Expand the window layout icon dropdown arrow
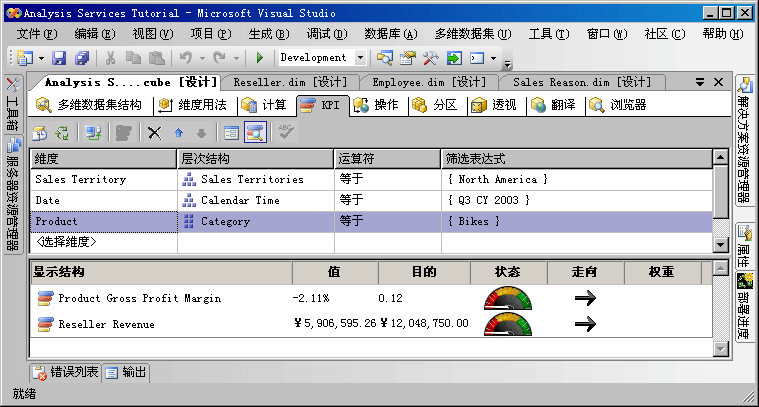 click(493, 59)
